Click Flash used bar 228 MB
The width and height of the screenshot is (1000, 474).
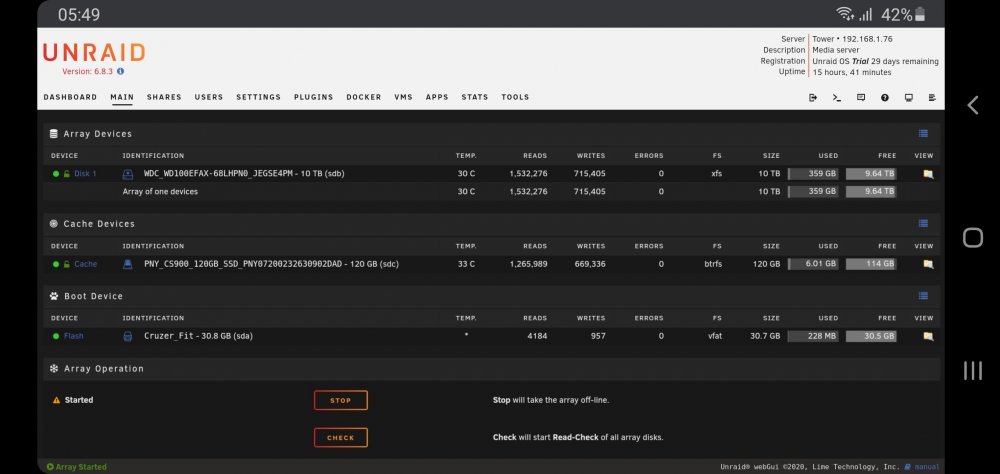[x=813, y=336]
